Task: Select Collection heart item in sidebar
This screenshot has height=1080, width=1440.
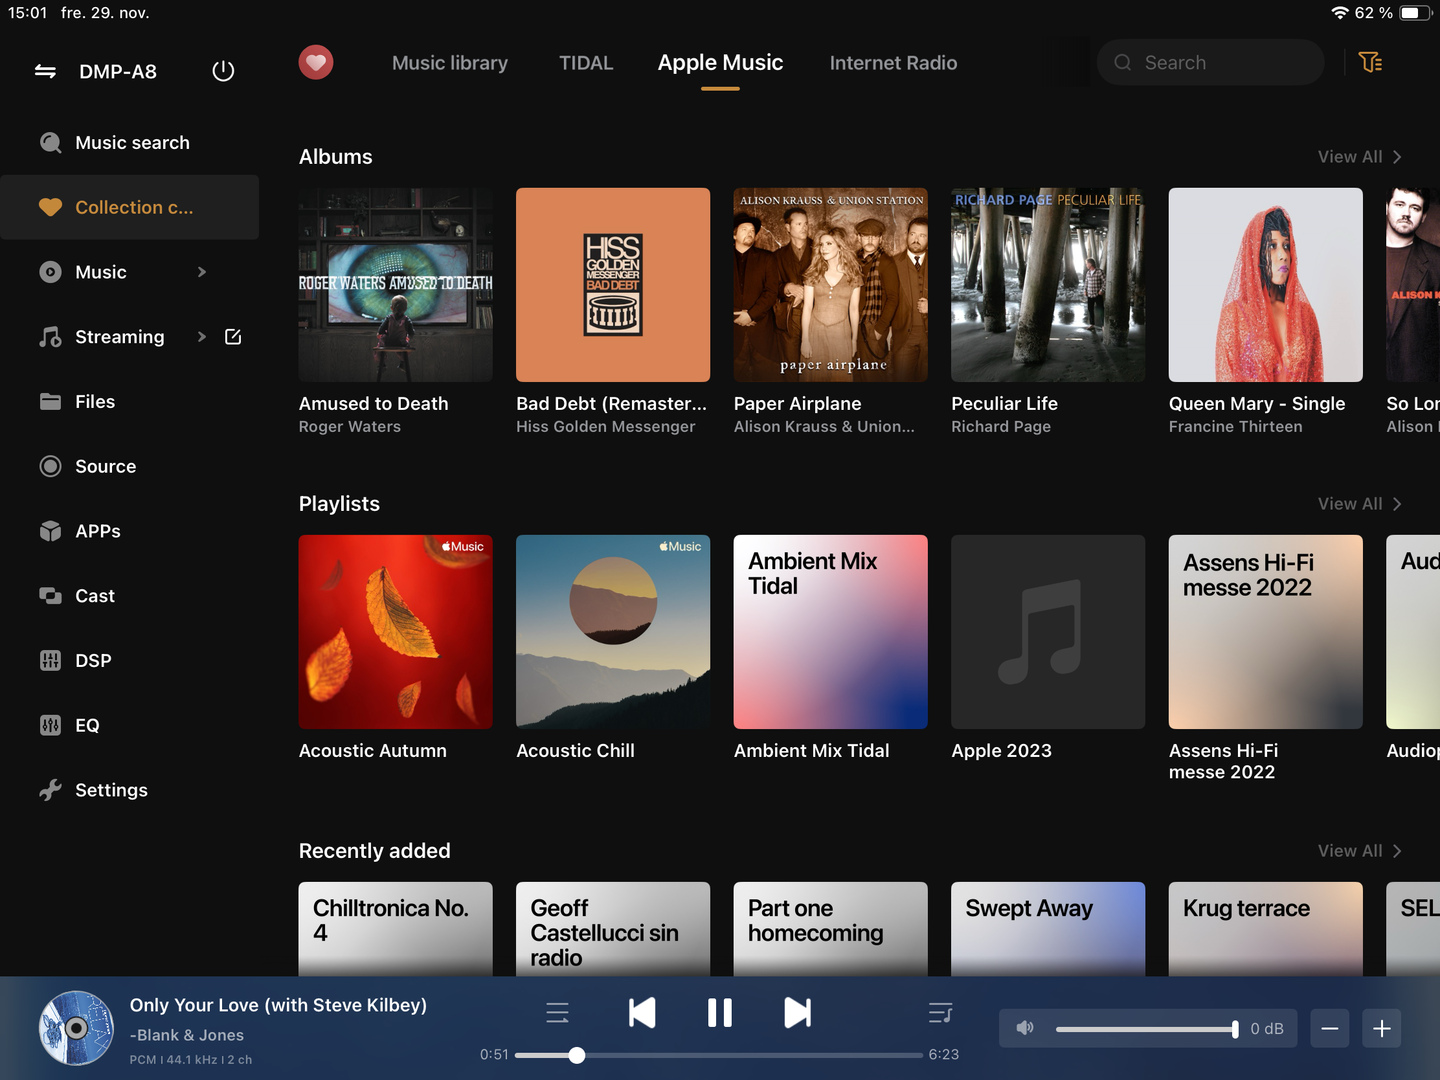Action: point(130,207)
